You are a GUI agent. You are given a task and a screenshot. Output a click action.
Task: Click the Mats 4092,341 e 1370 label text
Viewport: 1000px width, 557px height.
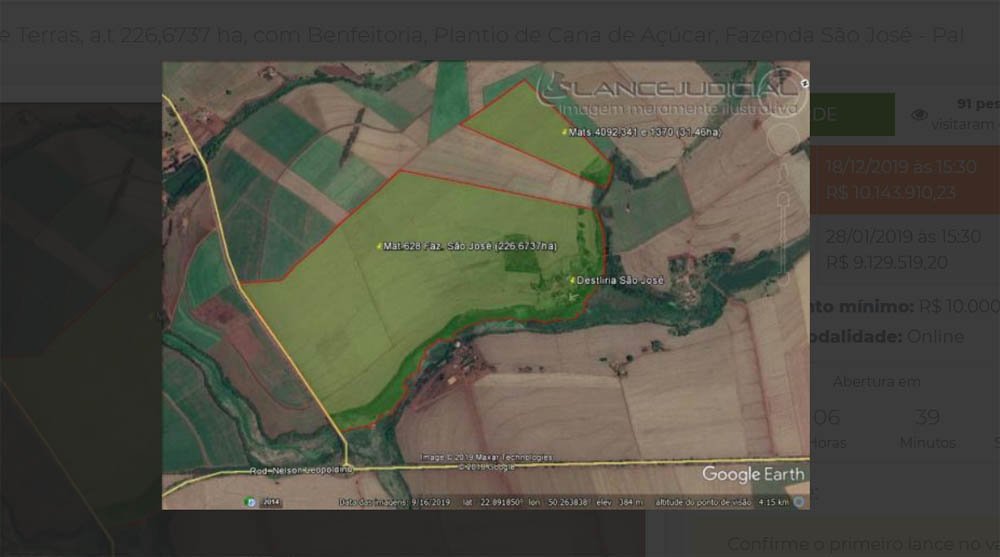[645, 132]
